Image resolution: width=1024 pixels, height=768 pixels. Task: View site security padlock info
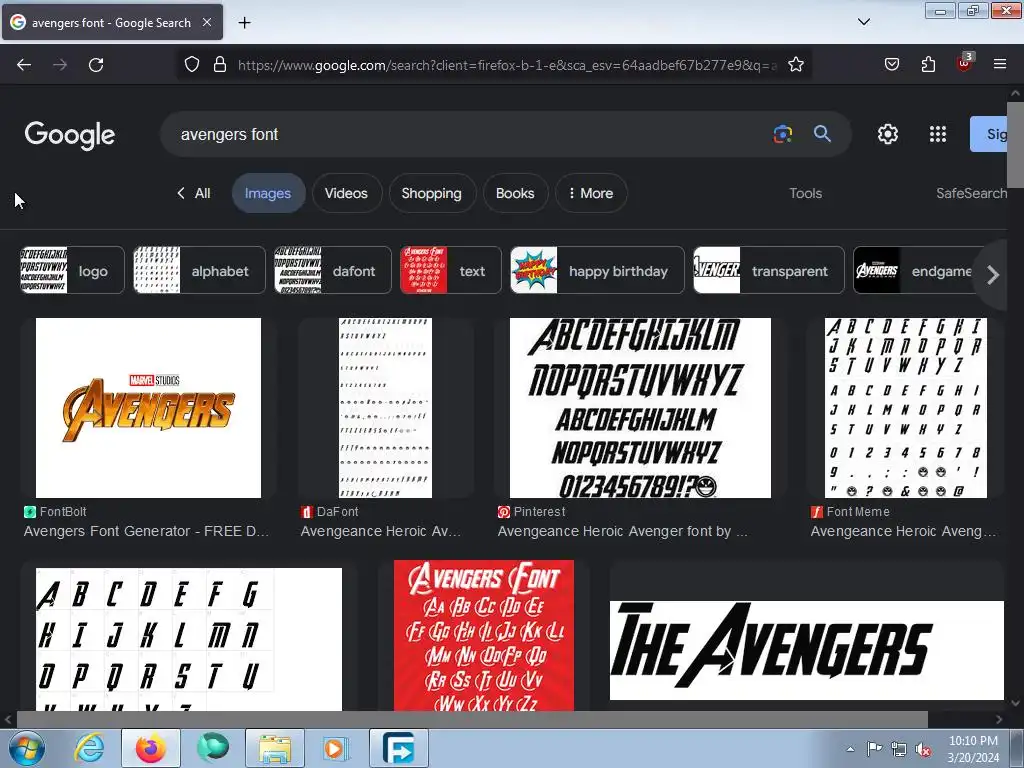click(x=220, y=65)
